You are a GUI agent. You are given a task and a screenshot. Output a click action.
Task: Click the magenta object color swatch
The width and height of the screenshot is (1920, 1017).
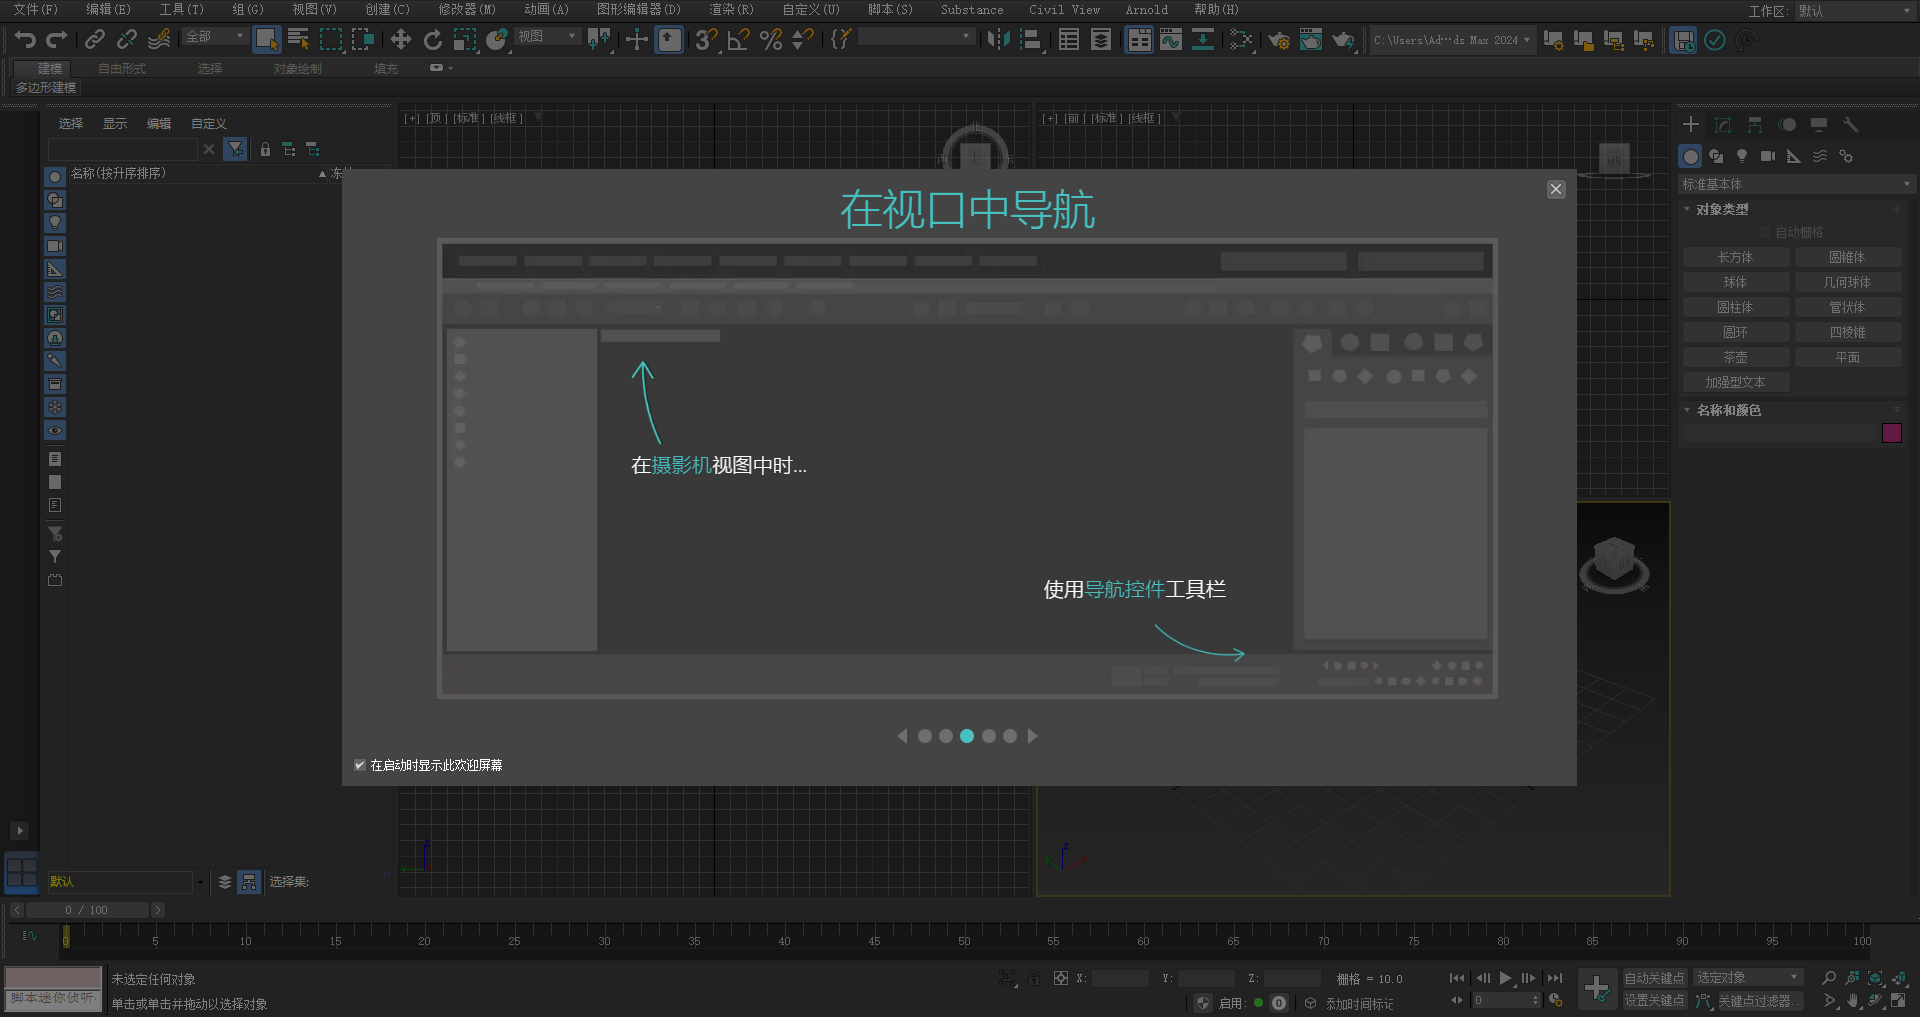(x=1891, y=433)
